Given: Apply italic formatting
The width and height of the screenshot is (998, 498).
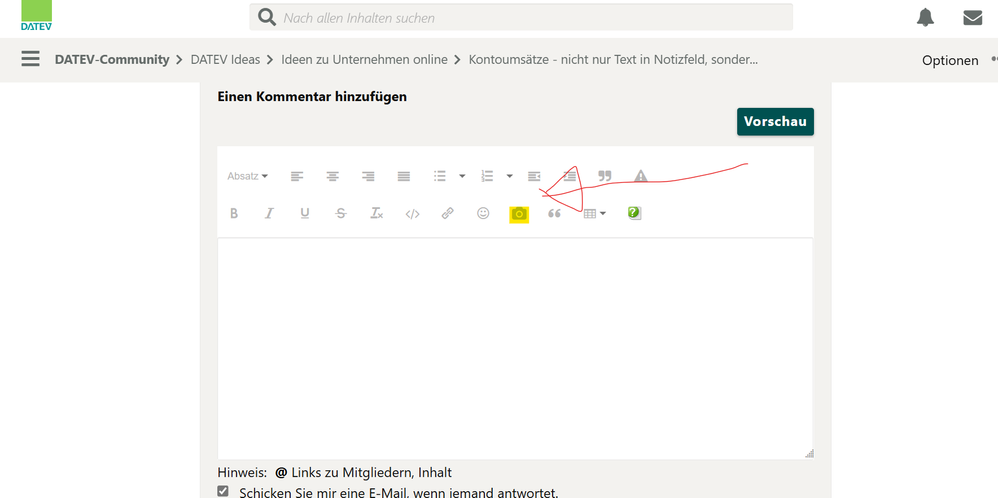Looking at the screenshot, I should 269,214.
